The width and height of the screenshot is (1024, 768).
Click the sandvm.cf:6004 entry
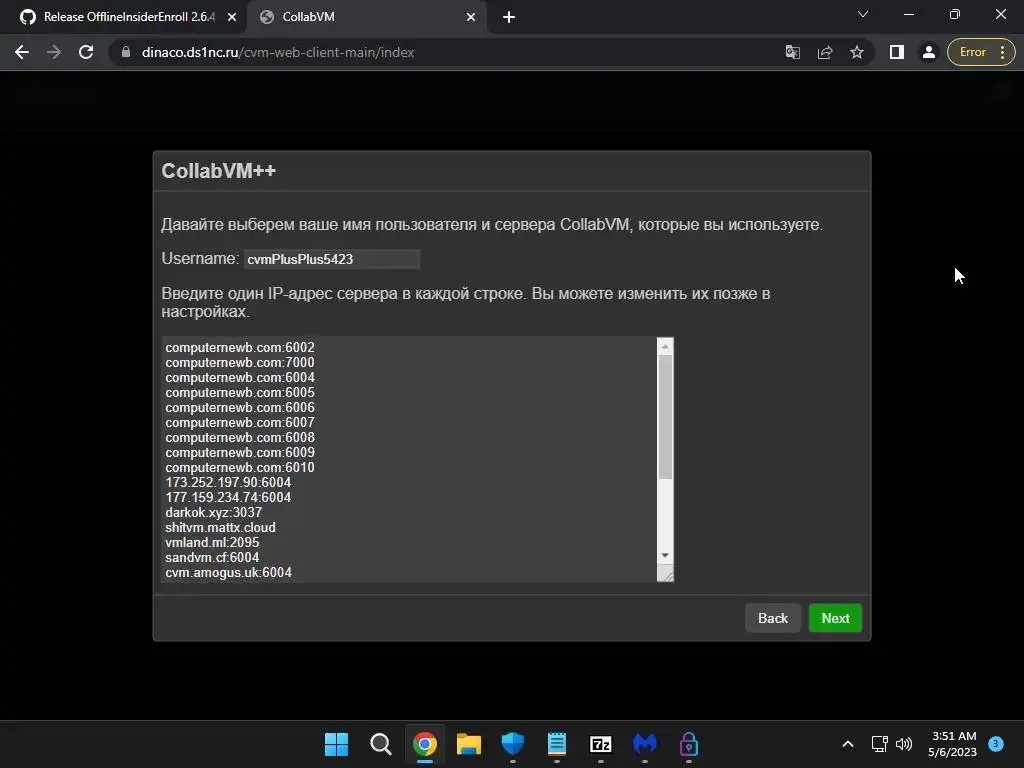coord(212,558)
